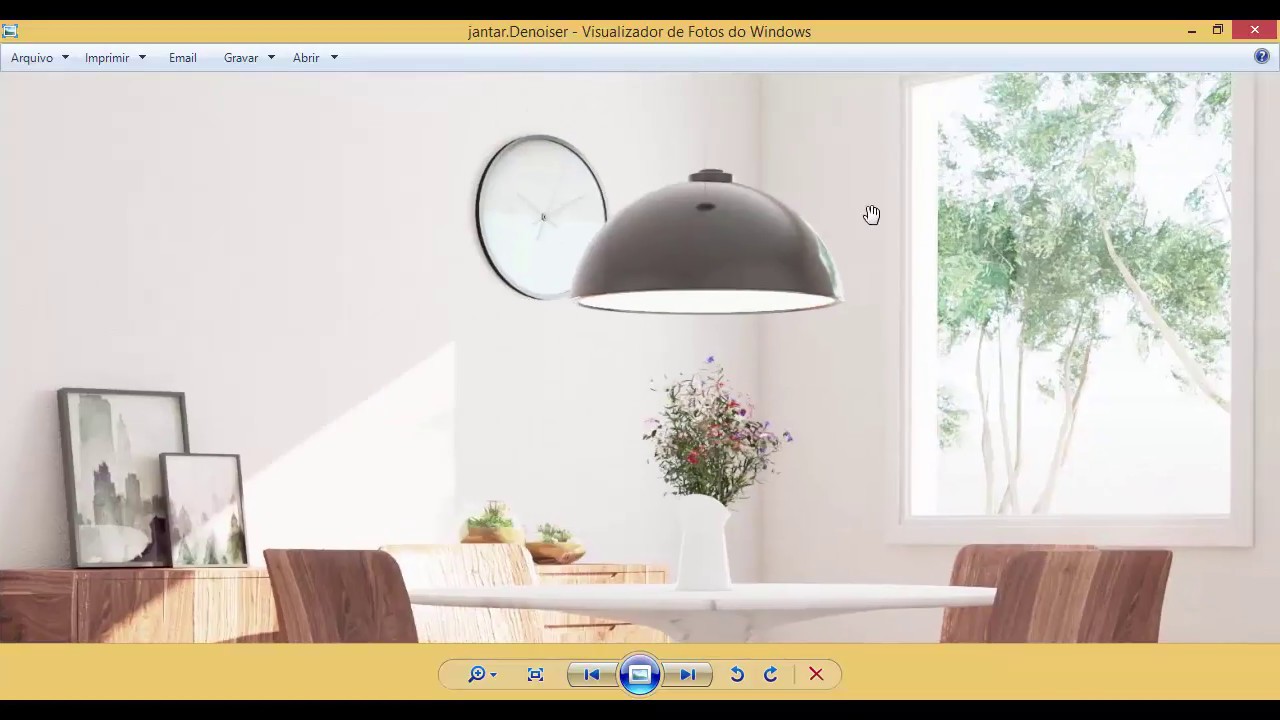Click the fit to window icon

point(536,675)
